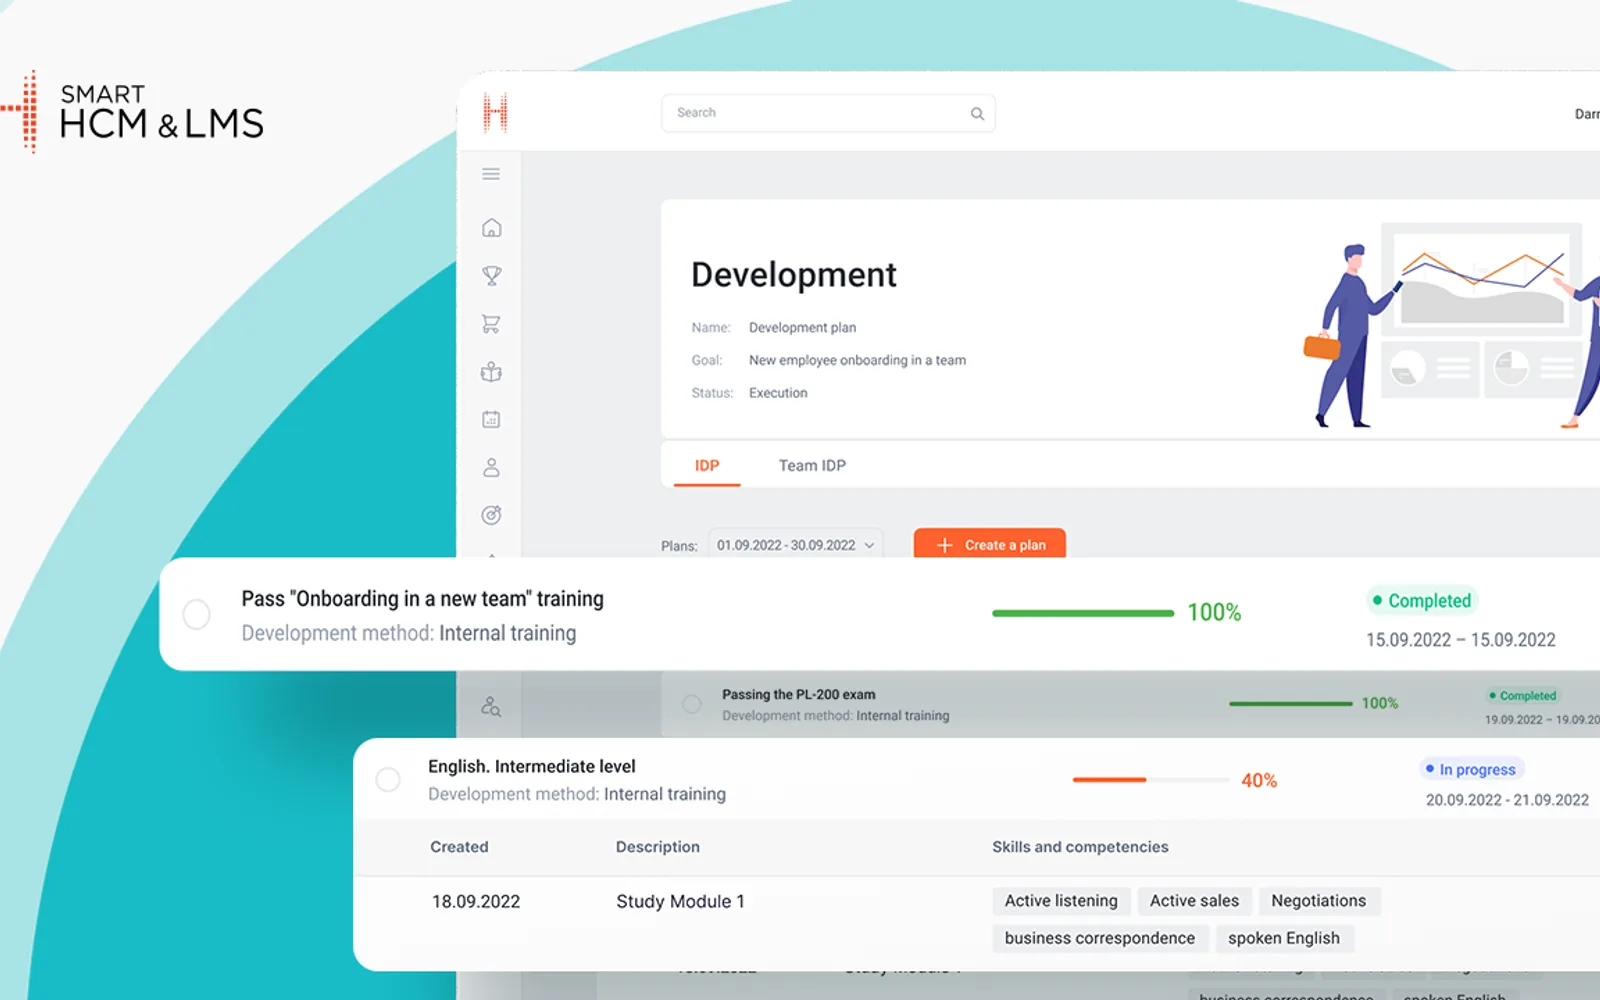Click the 18.09.2022 created date cell
The width and height of the screenshot is (1600, 1000).
pyautogui.click(x=476, y=902)
